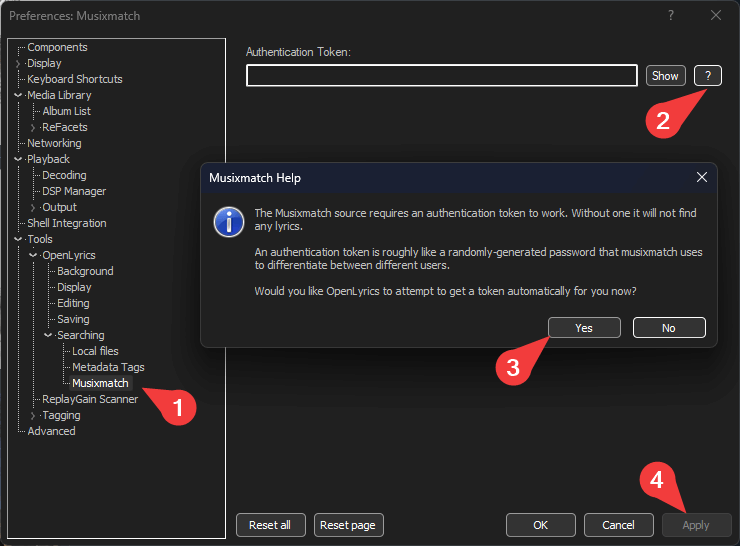Collapse the OpenLyrics tree node

pos(33,255)
